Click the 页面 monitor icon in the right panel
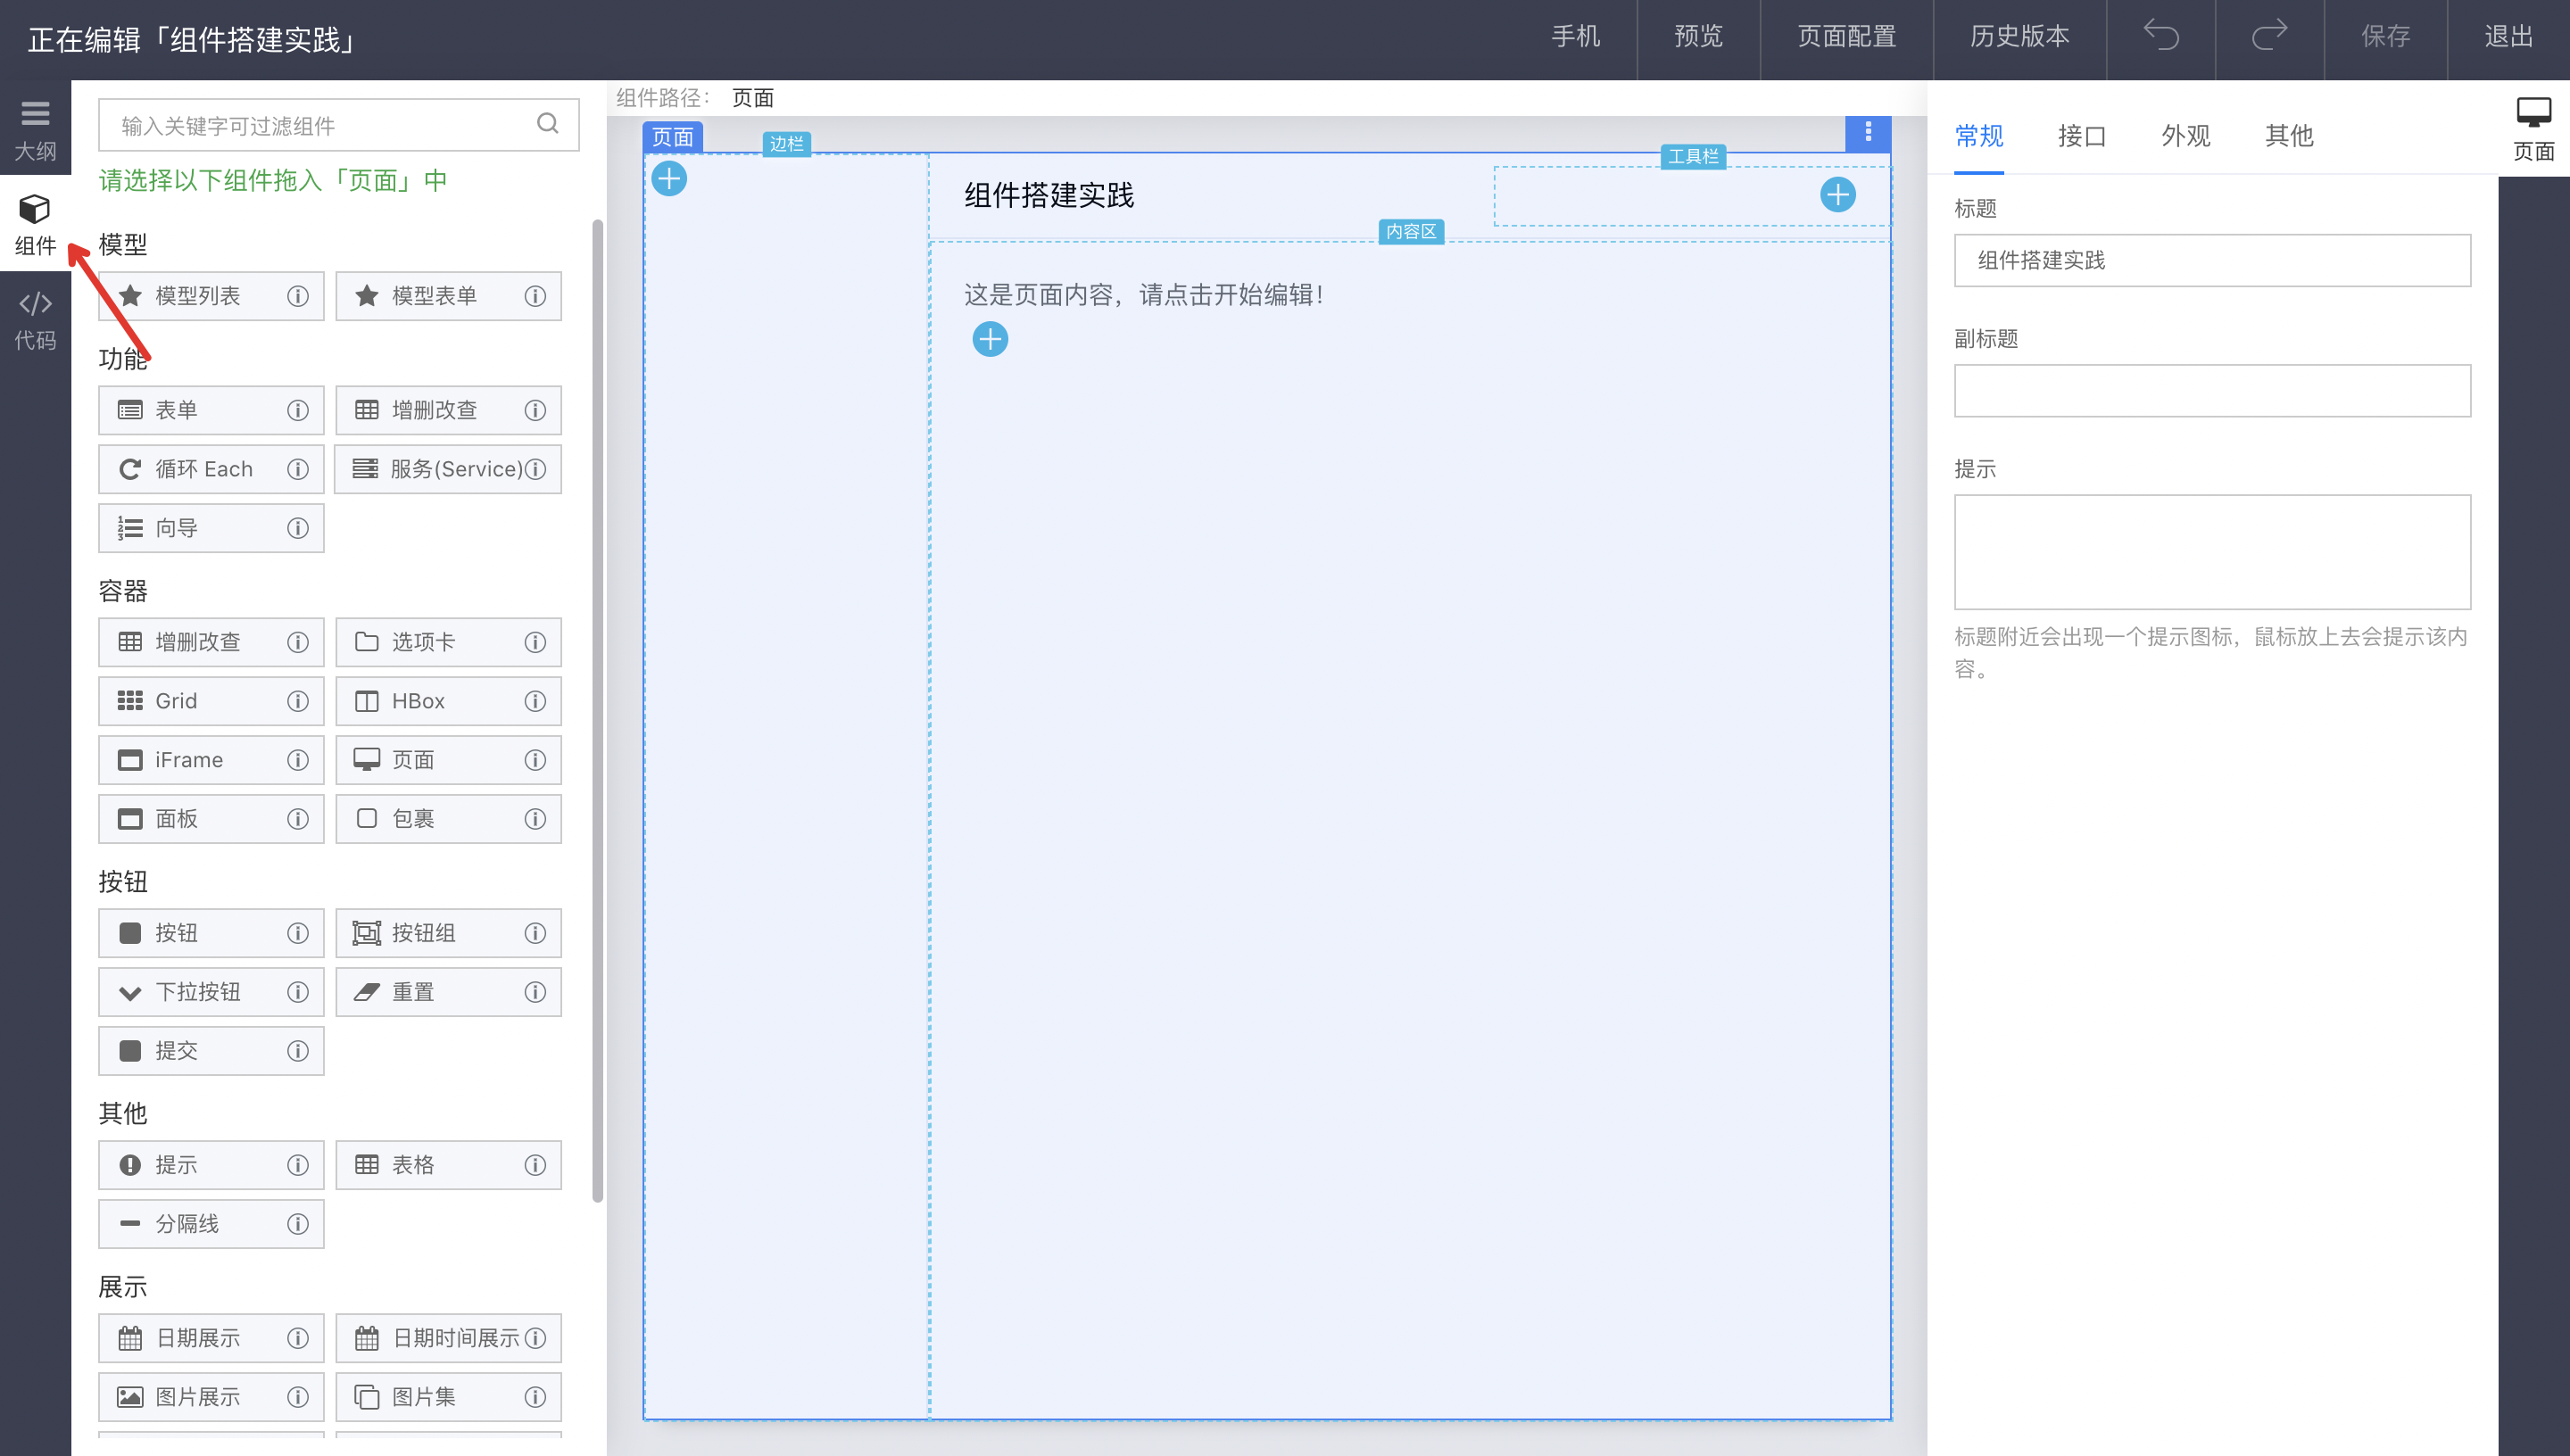 (x=2533, y=129)
